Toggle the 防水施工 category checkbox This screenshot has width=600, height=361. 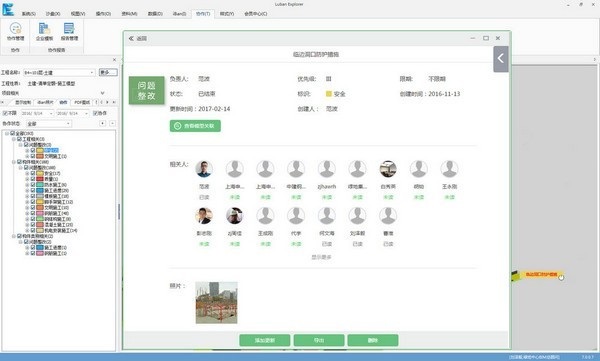[33, 185]
